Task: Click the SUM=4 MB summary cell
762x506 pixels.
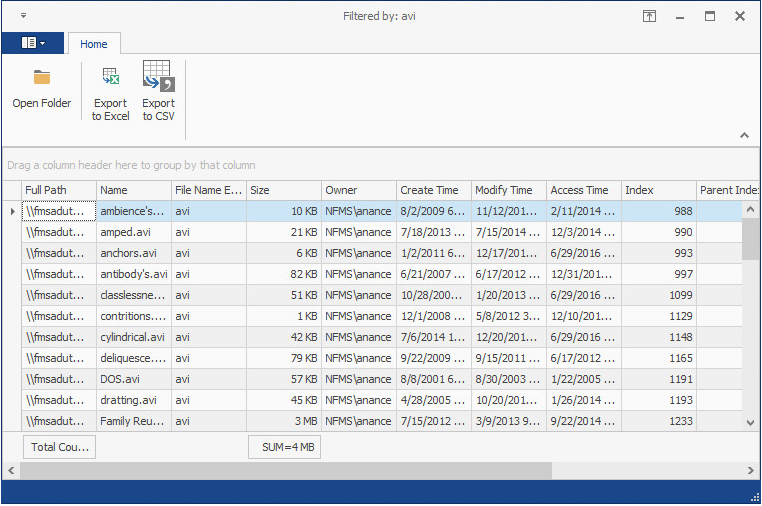Action: click(284, 447)
